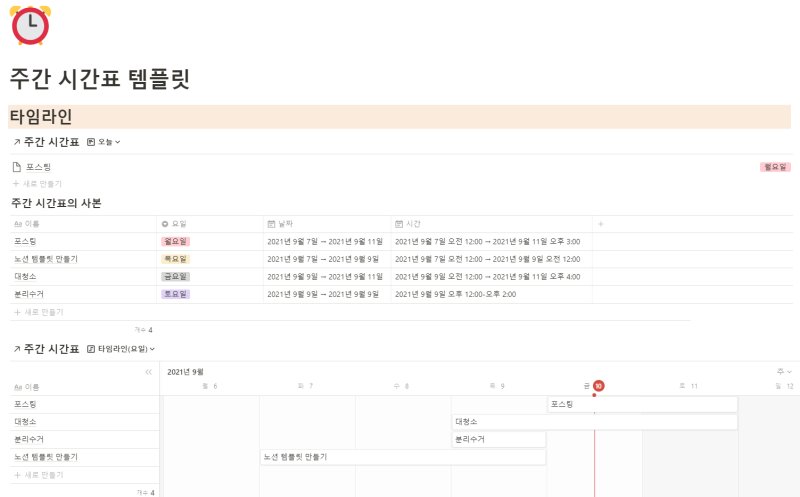Click the 이름 header in timeline side table
Image resolution: width=800 pixels, height=497 pixels.
click(x=27, y=387)
